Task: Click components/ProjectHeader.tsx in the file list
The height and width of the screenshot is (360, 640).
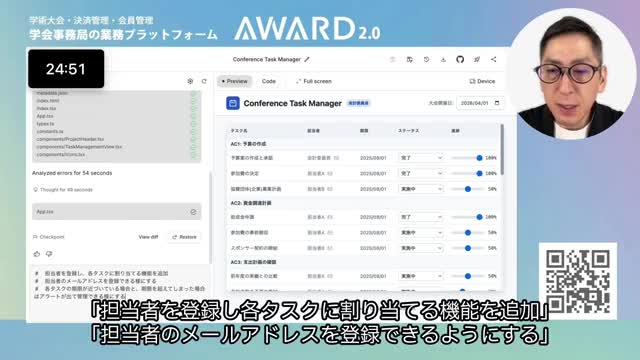Action: (70, 139)
